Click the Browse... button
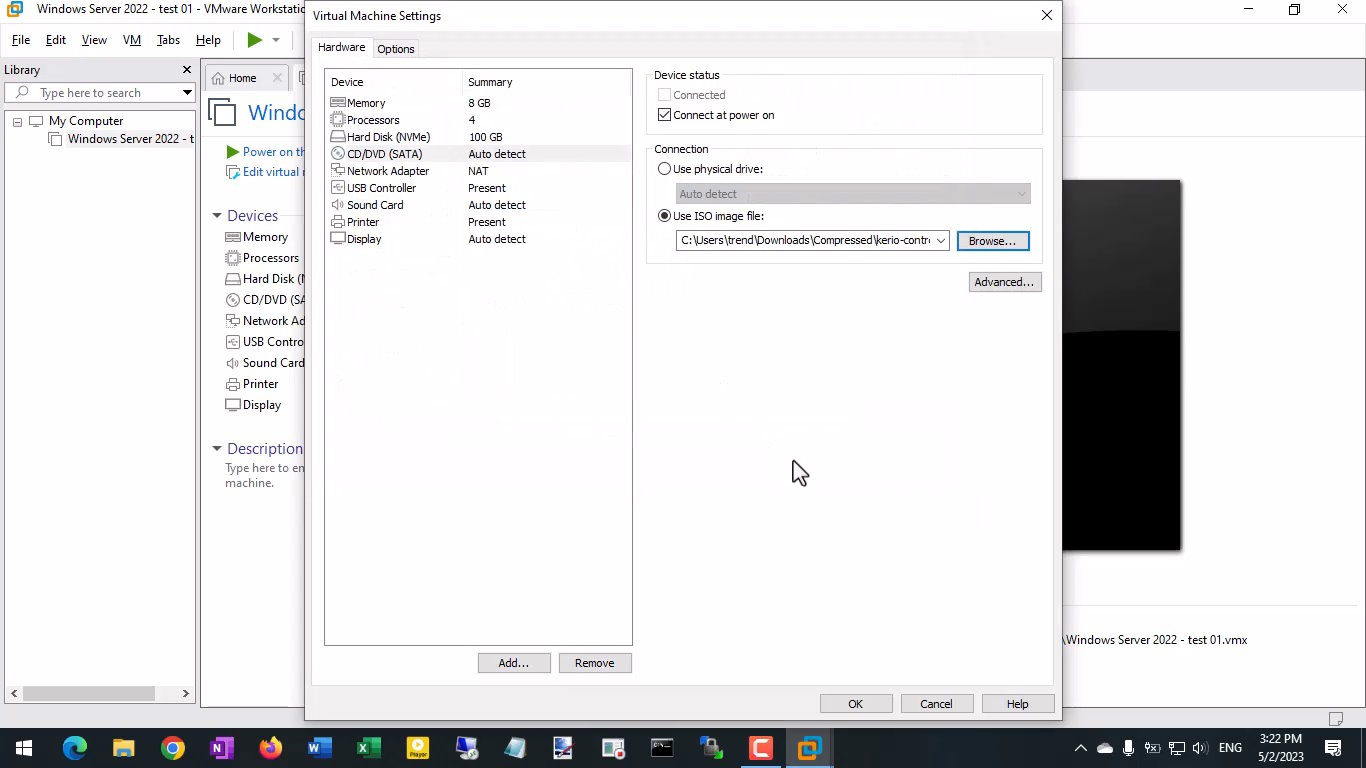Image resolution: width=1366 pixels, height=768 pixels. coord(992,241)
